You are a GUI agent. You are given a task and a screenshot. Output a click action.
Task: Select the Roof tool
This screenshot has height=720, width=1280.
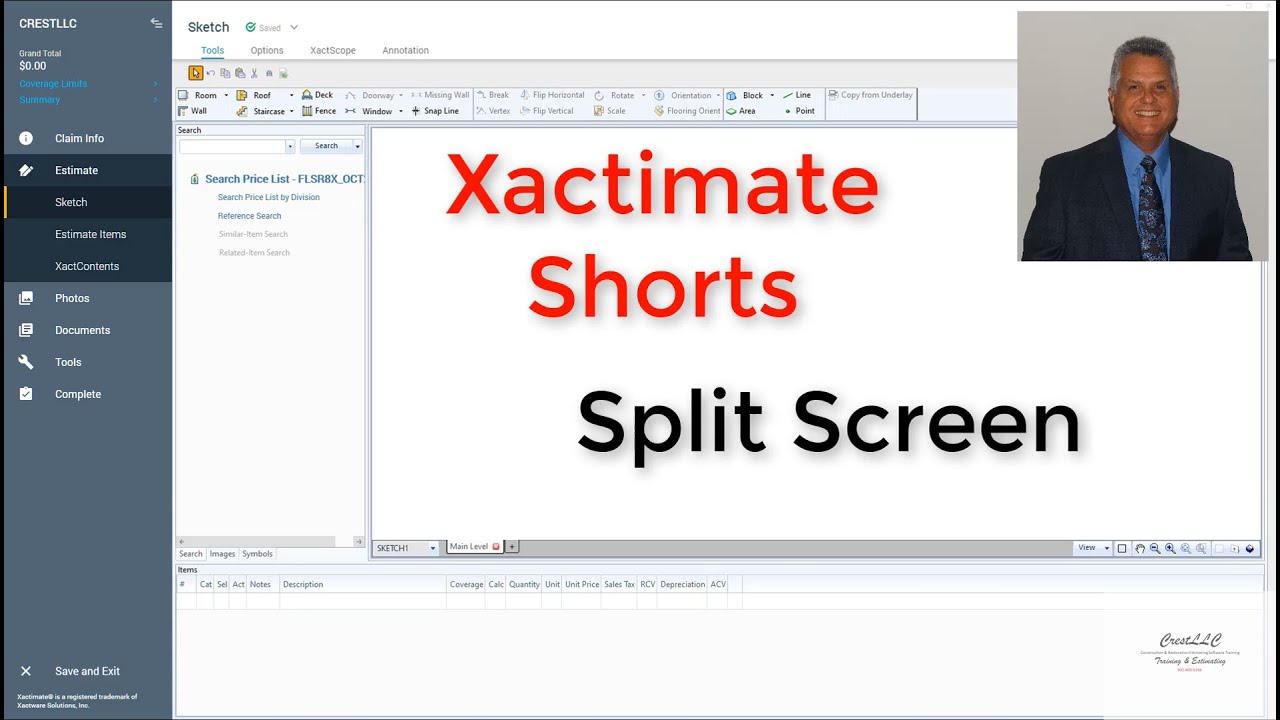coord(254,95)
